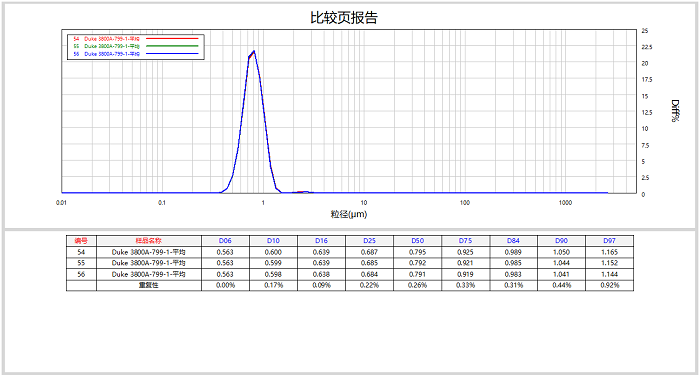Click the D06 column header
Viewport: 700px width, 376px height.
225,241
